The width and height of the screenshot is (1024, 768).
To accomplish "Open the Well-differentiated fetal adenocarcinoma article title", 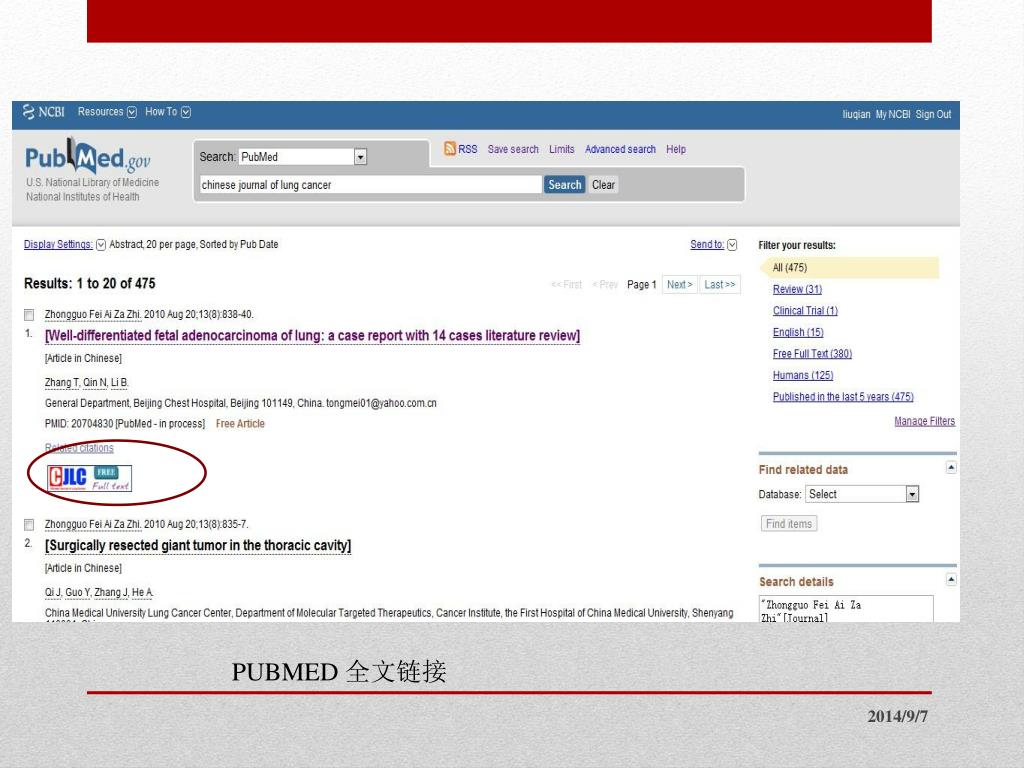I will [312, 336].
